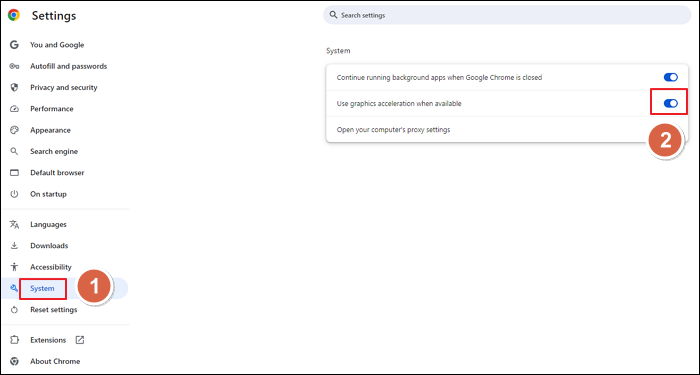Image resolution: width=700 pixels, height=375 pixels.
Task: Click the magnifier icon in the search settings bar
Action: 333,15
